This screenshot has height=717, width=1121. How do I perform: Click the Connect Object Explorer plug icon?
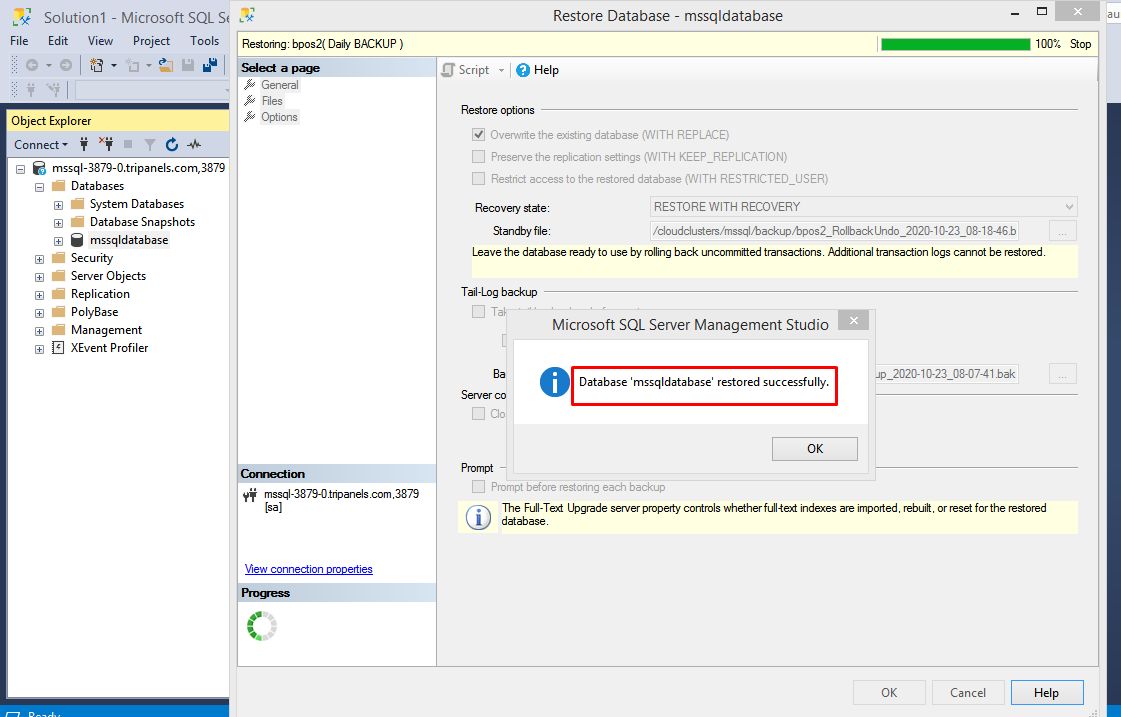tap(84, 144)
